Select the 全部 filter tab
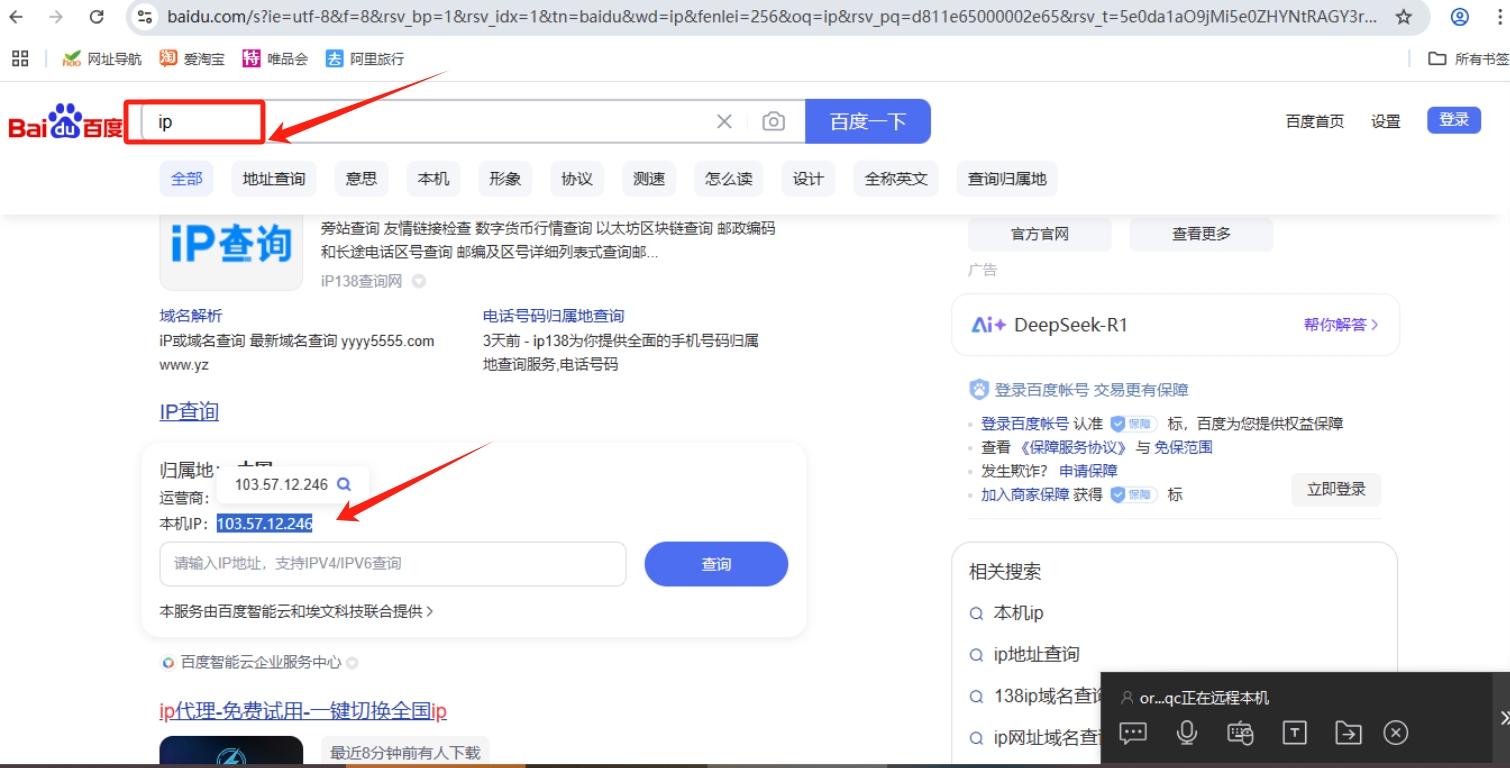This screenshot has height=768, width=1510. pos(187,179)
